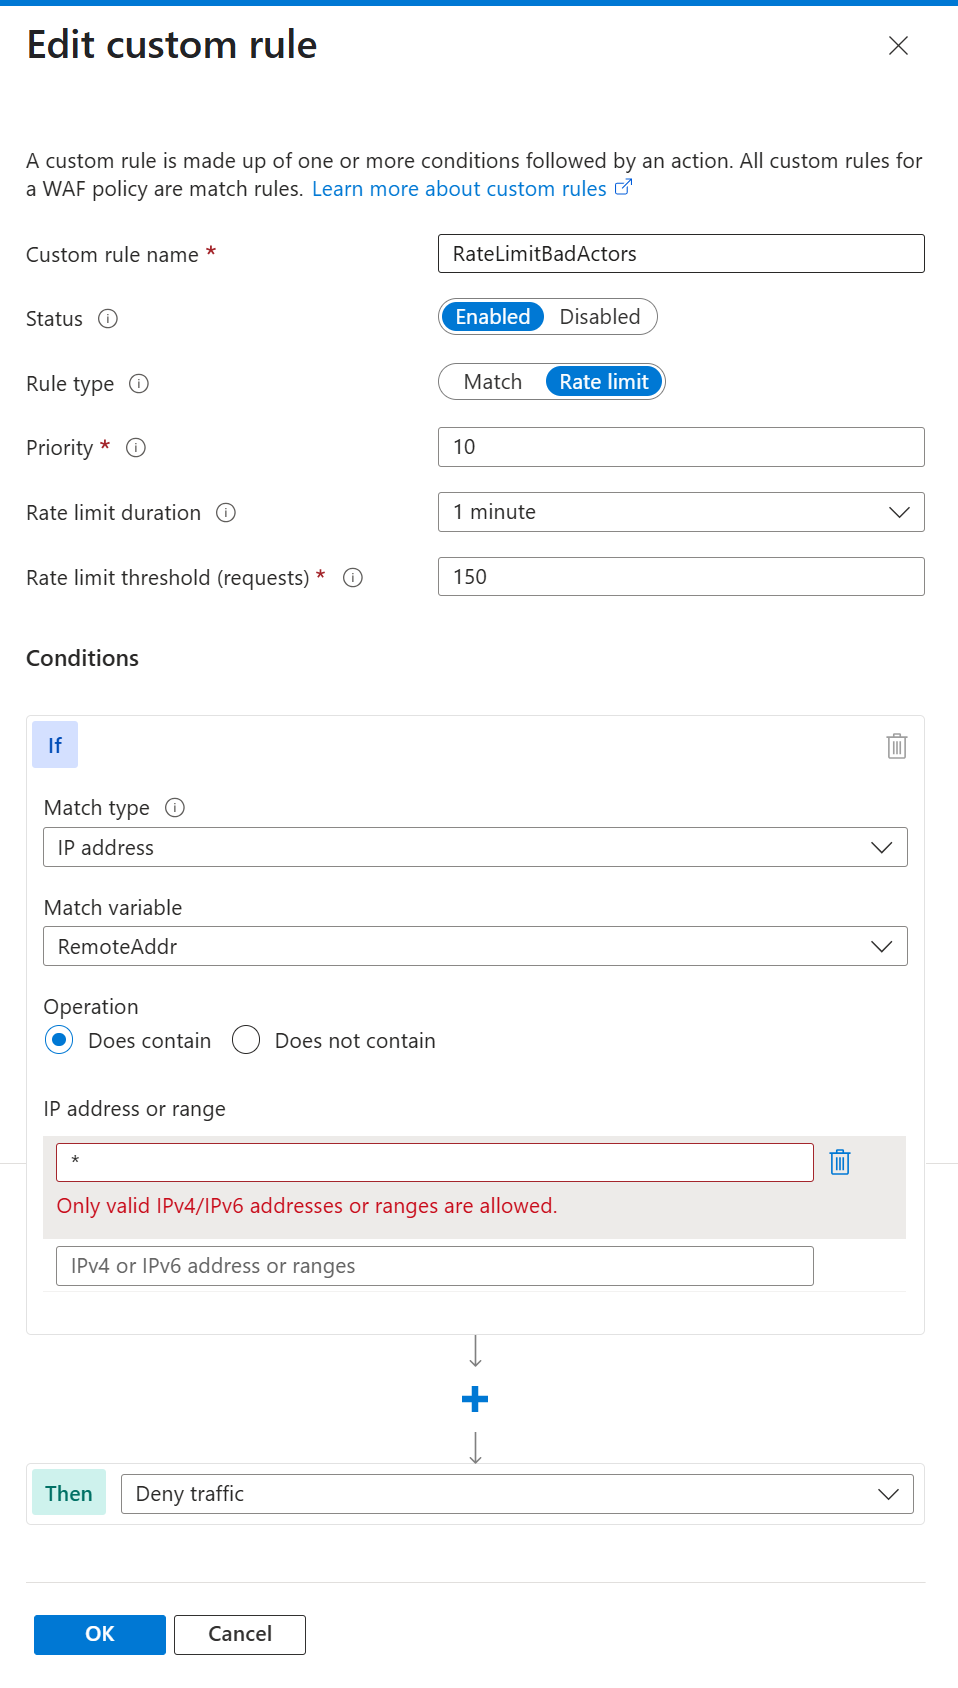Click the Priority info icon
958x1688 pixels.
[x=136, y=448]
